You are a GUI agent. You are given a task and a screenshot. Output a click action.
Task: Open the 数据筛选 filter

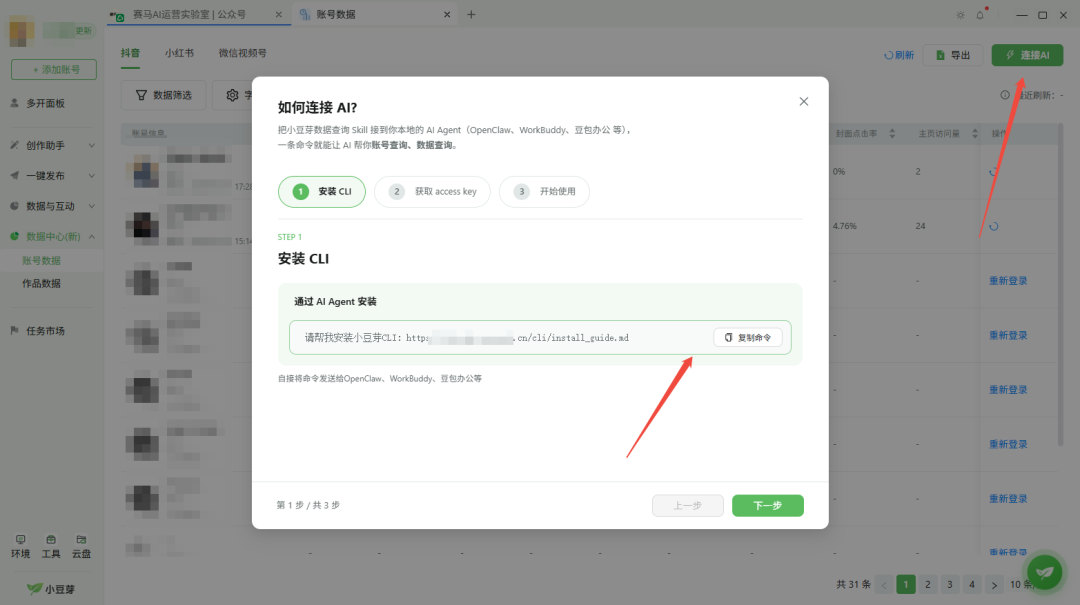pyautogui.click(x=163, y=95)
